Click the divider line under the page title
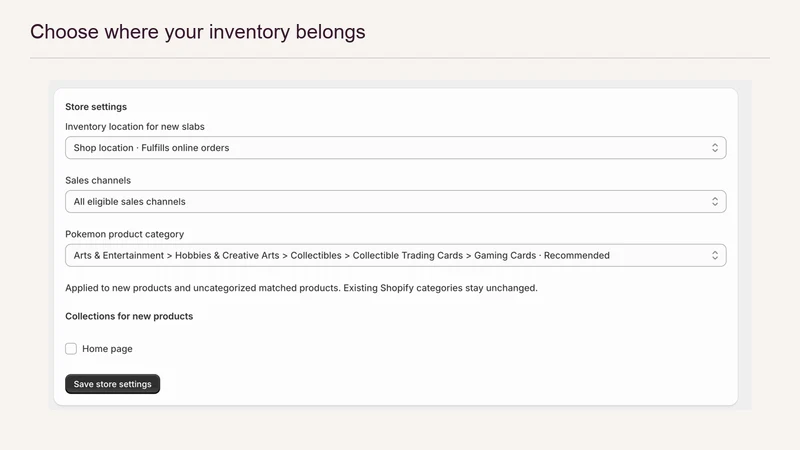 [x=400, y=58]
